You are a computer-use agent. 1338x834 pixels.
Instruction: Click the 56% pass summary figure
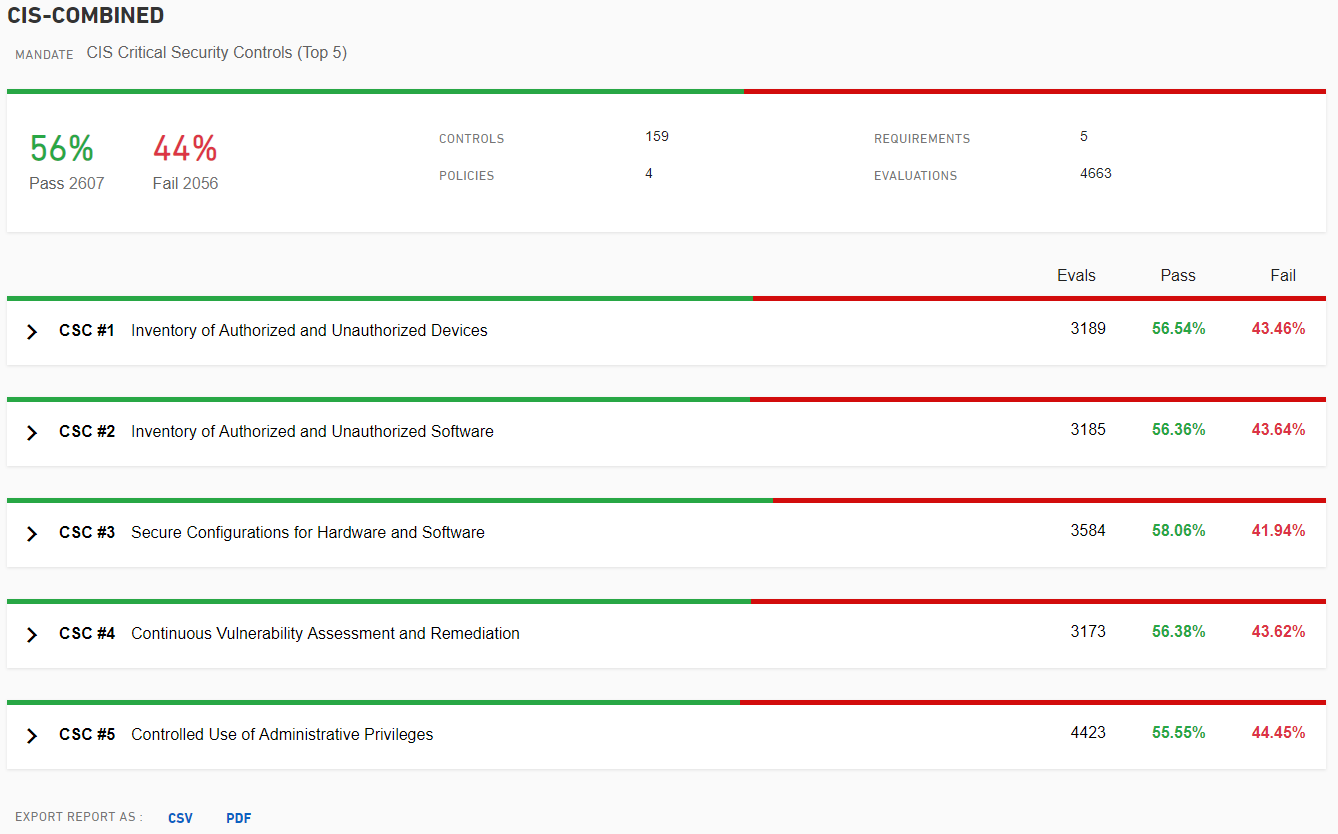point(62,149)
